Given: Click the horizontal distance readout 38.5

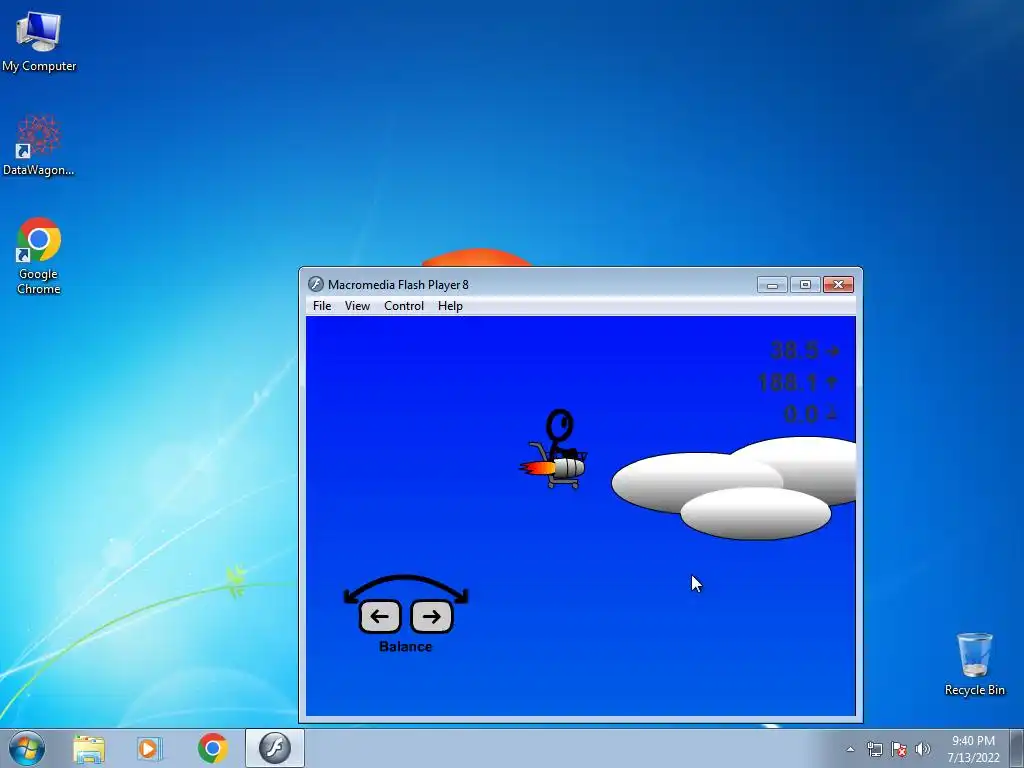Looking at the screenshot, I should click(794, 351).
